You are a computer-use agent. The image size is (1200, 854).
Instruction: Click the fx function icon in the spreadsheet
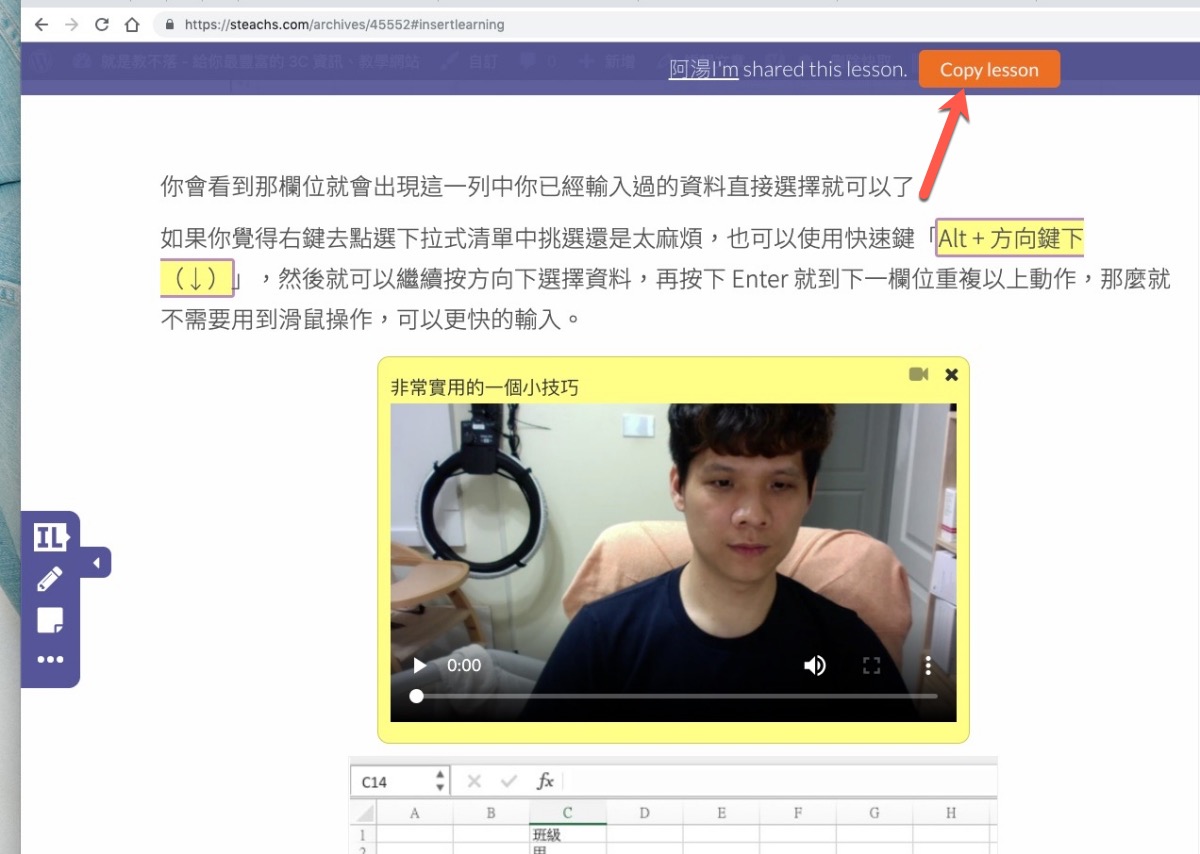pos(545,781)
